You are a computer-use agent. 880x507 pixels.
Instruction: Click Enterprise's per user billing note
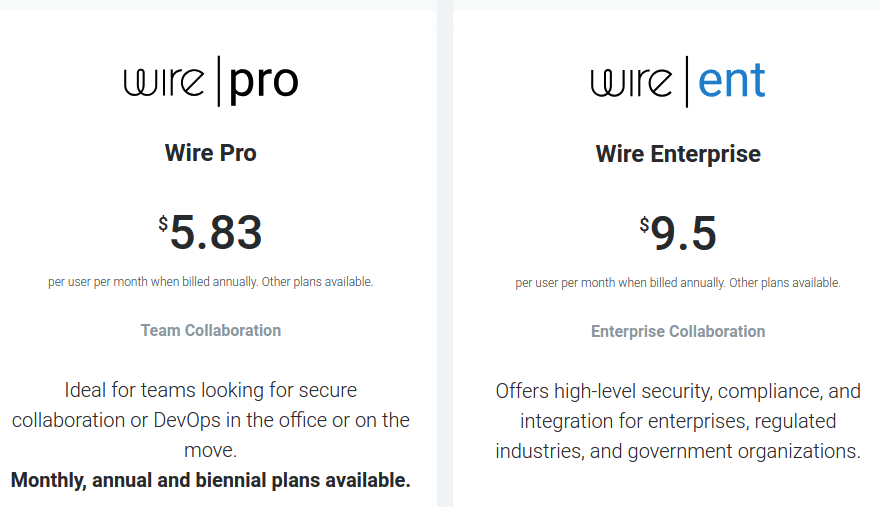coord(678,282)
